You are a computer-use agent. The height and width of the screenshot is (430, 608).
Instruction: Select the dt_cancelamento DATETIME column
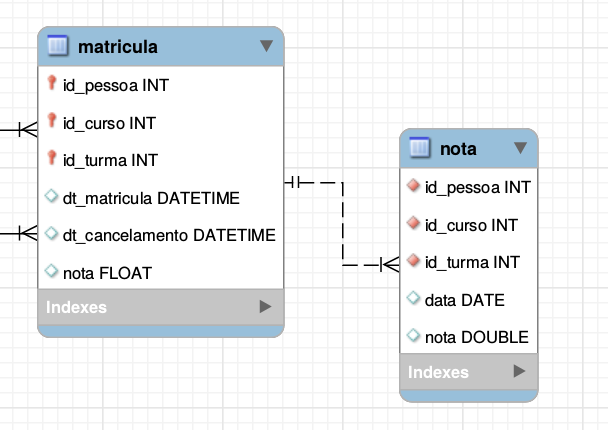click(169, 234)
